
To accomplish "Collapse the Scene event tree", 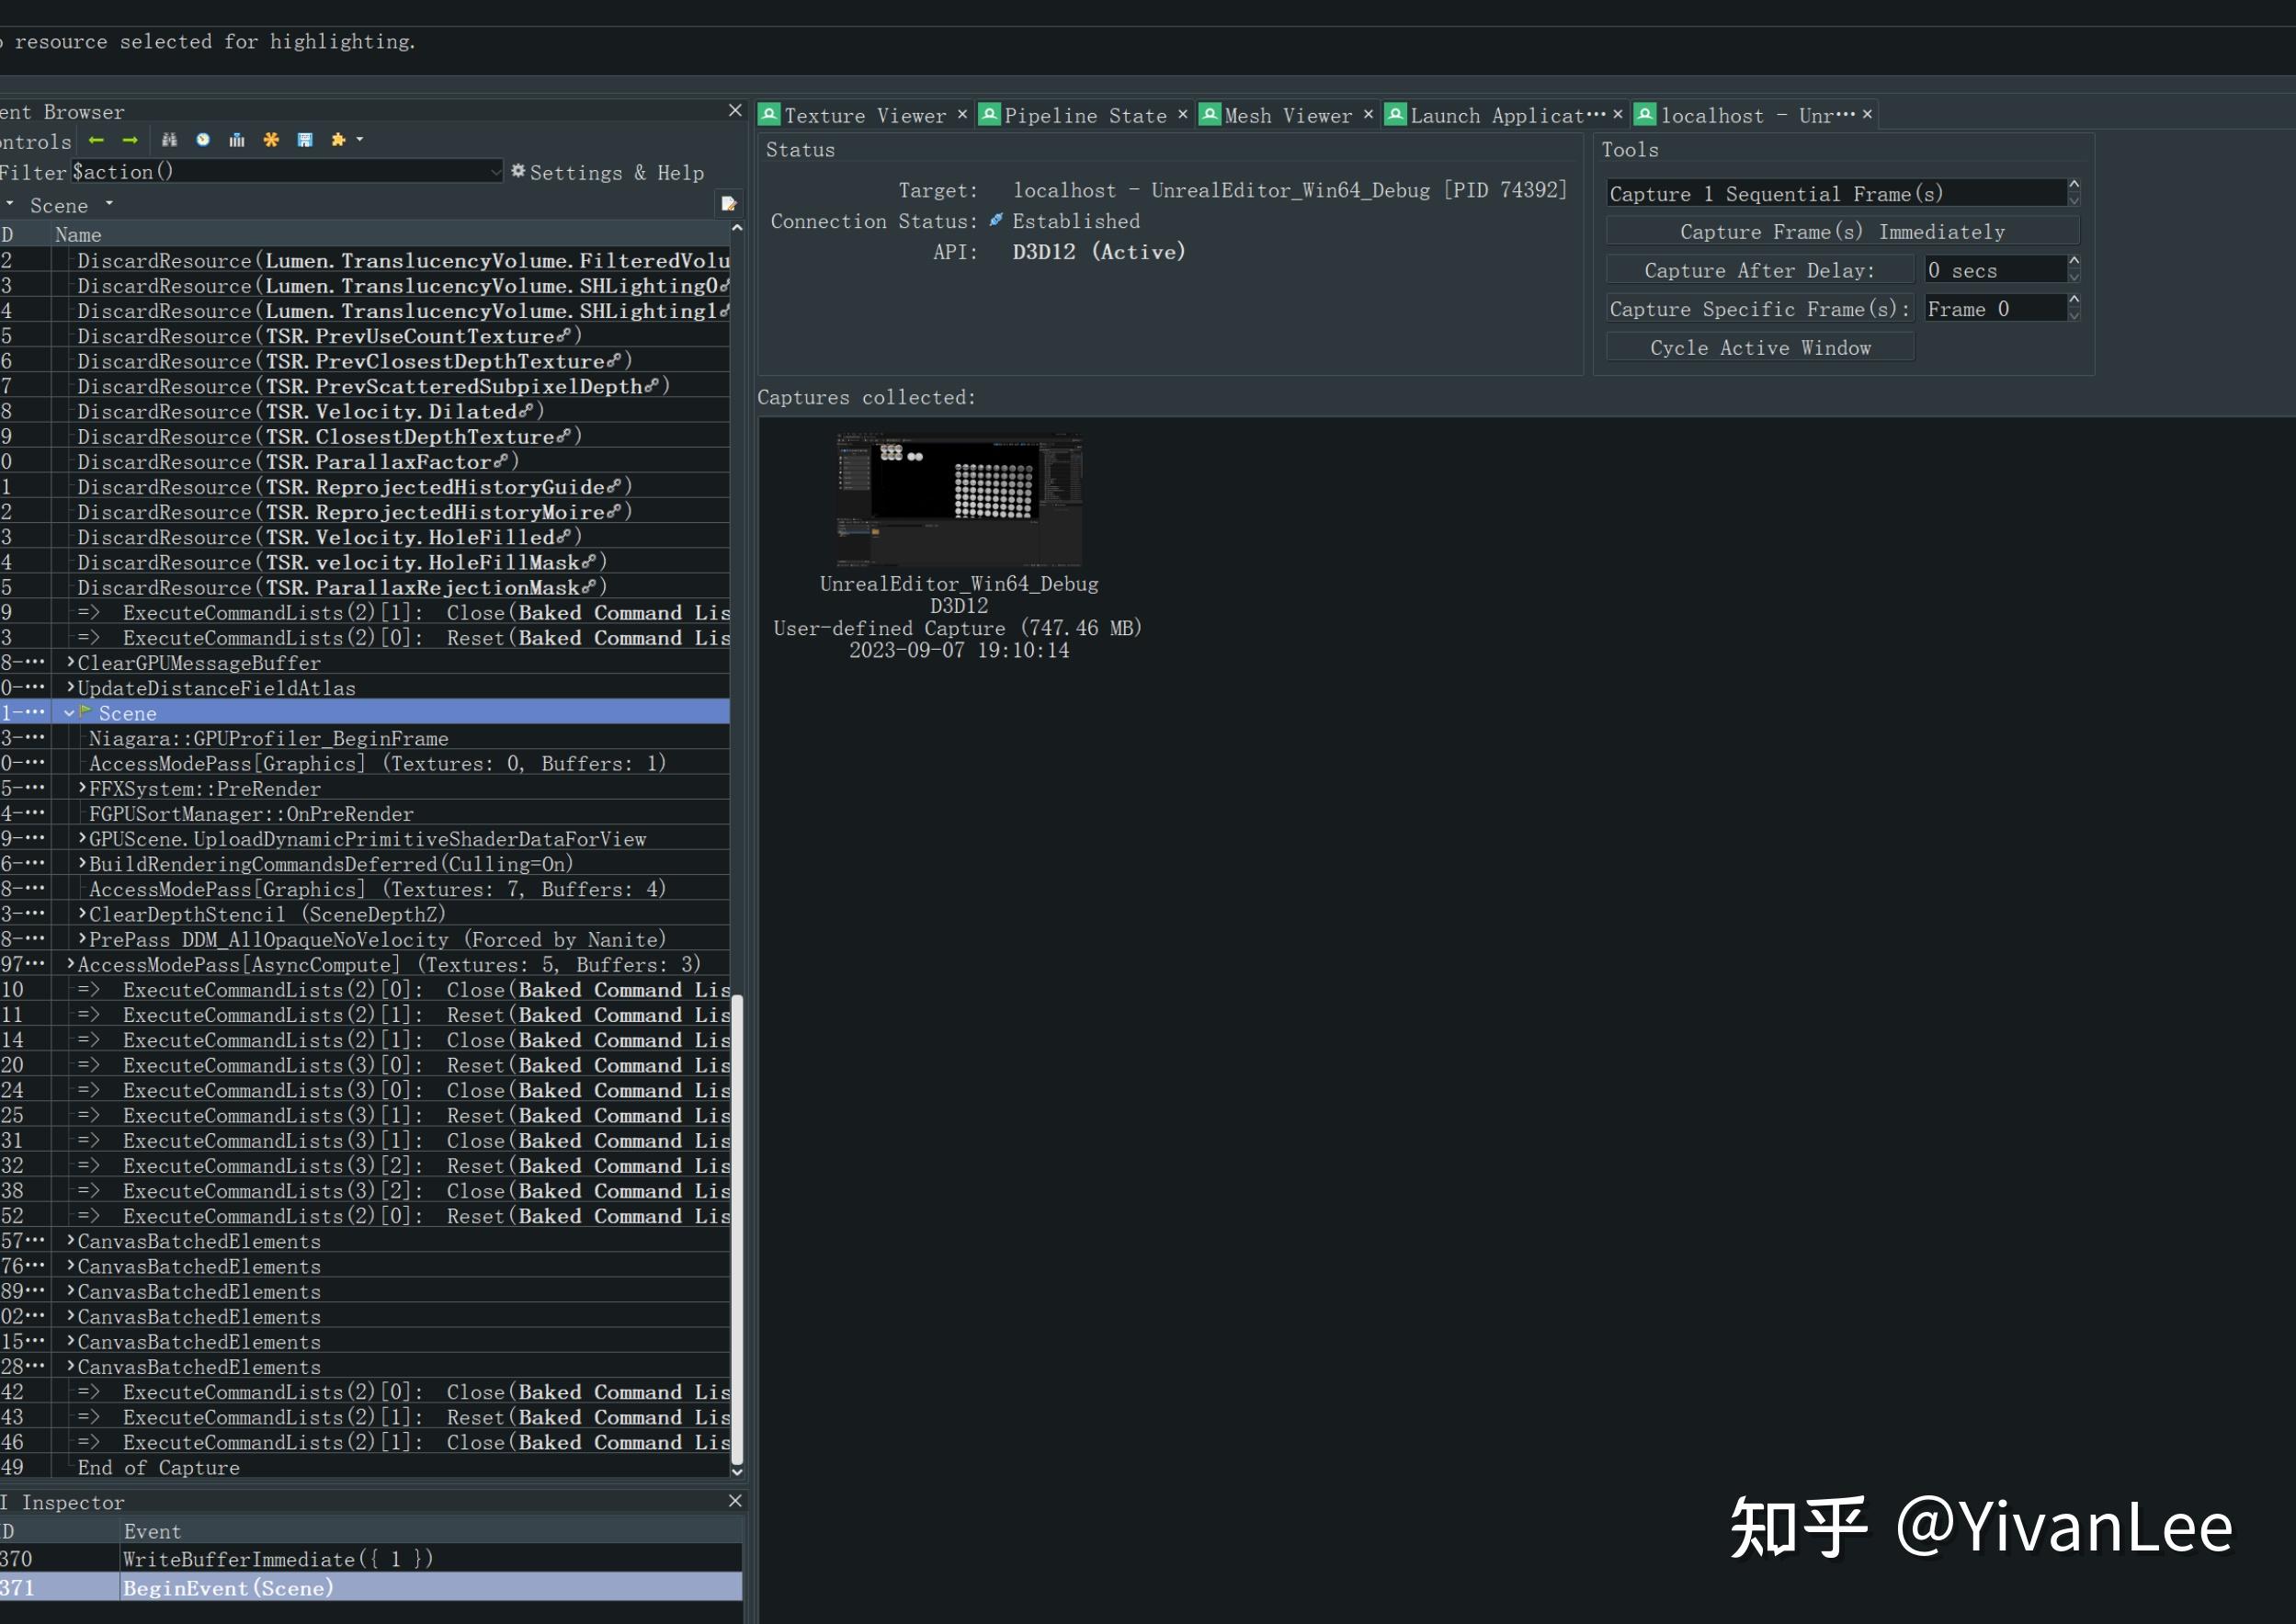I will click(x=69, y=712).
